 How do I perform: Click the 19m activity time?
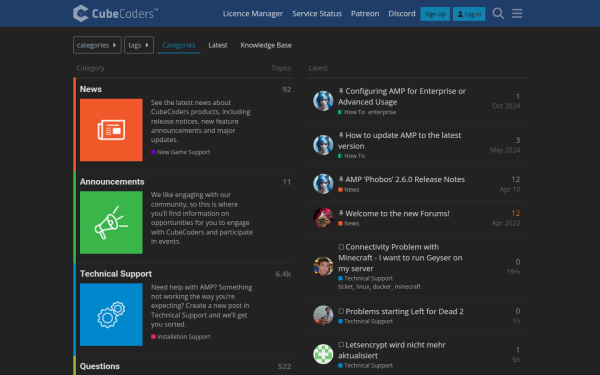click(x=513, y=272)
